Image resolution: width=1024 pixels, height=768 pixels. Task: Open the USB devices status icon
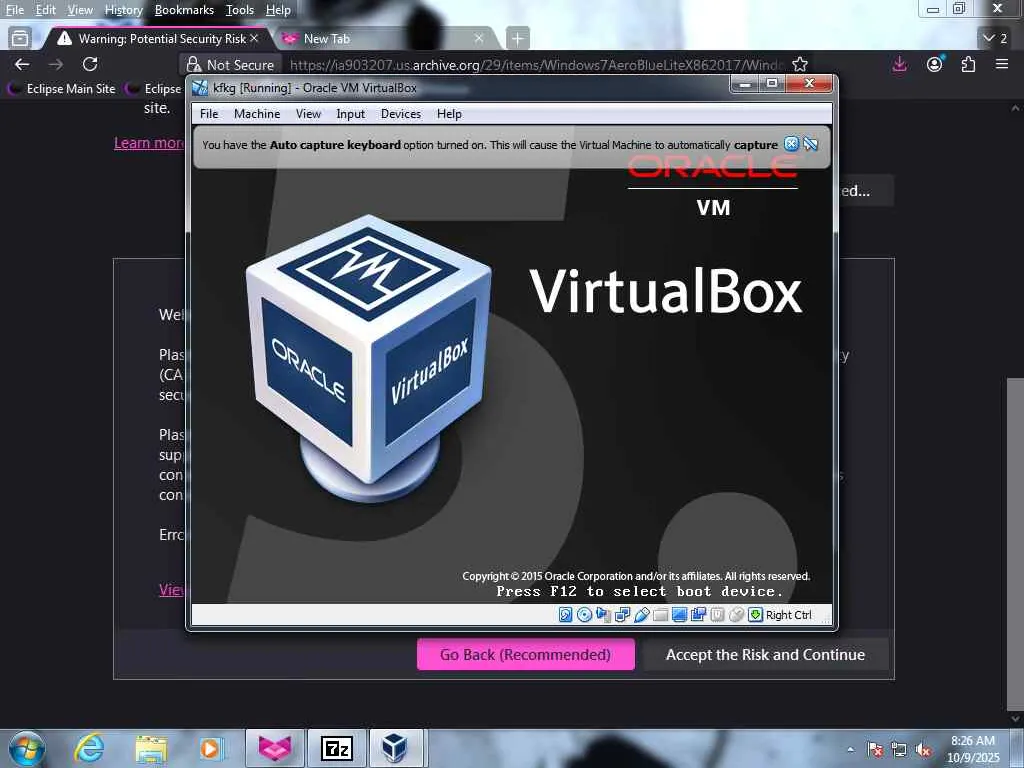pyautogui.click(x=641, y=615)
